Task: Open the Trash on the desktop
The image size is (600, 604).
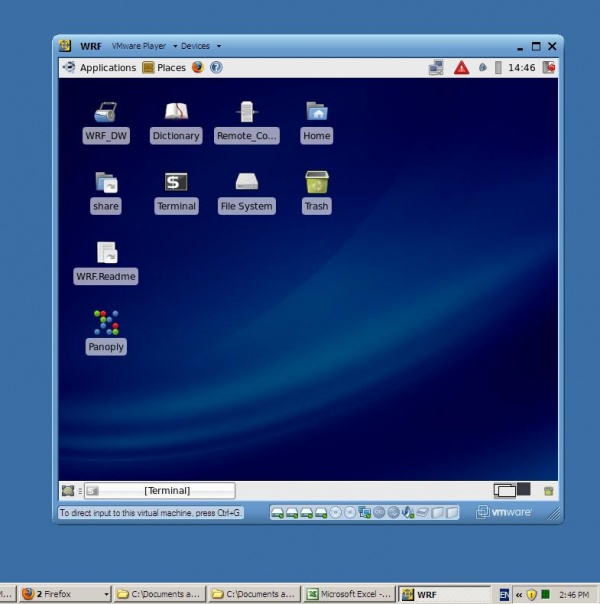Action: 316,183
